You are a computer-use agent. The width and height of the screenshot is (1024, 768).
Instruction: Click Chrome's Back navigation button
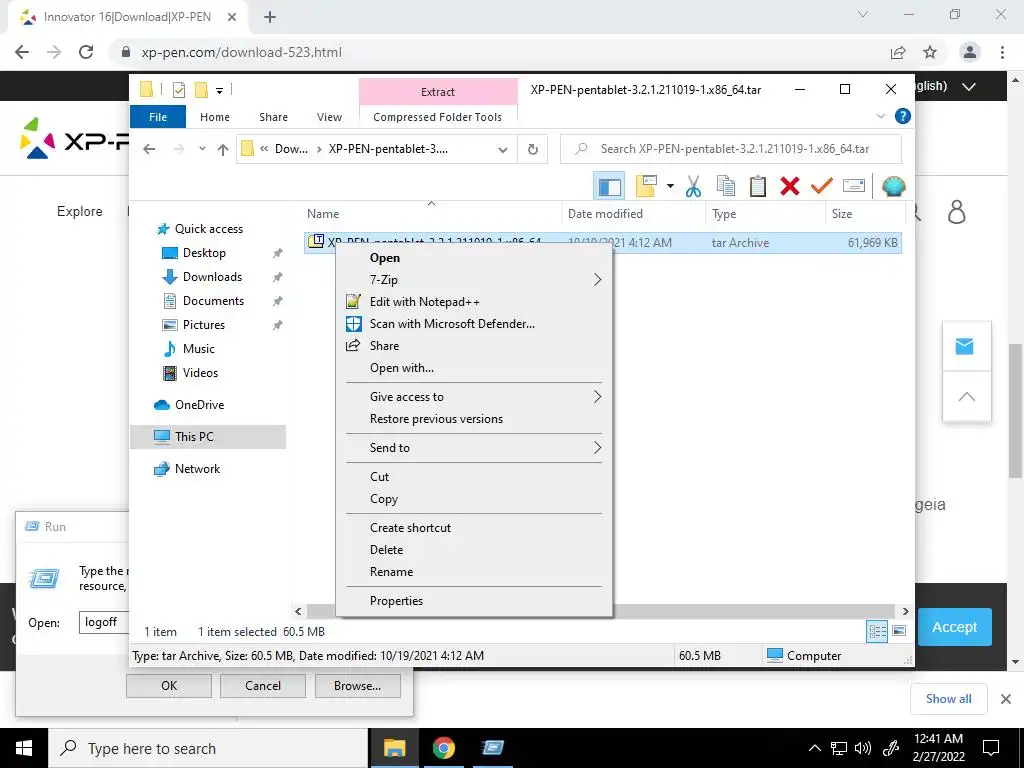point(22,52)
